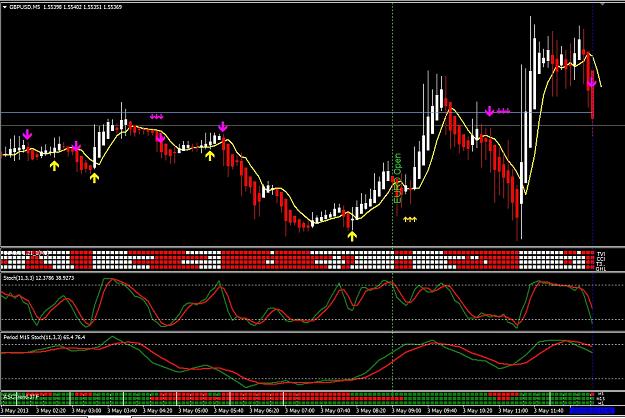Viewport: 625px width, 418px height.
Task: Click the yellow up arrow under lowest candles
Action: pyautogui.click(x=352, y=237)
